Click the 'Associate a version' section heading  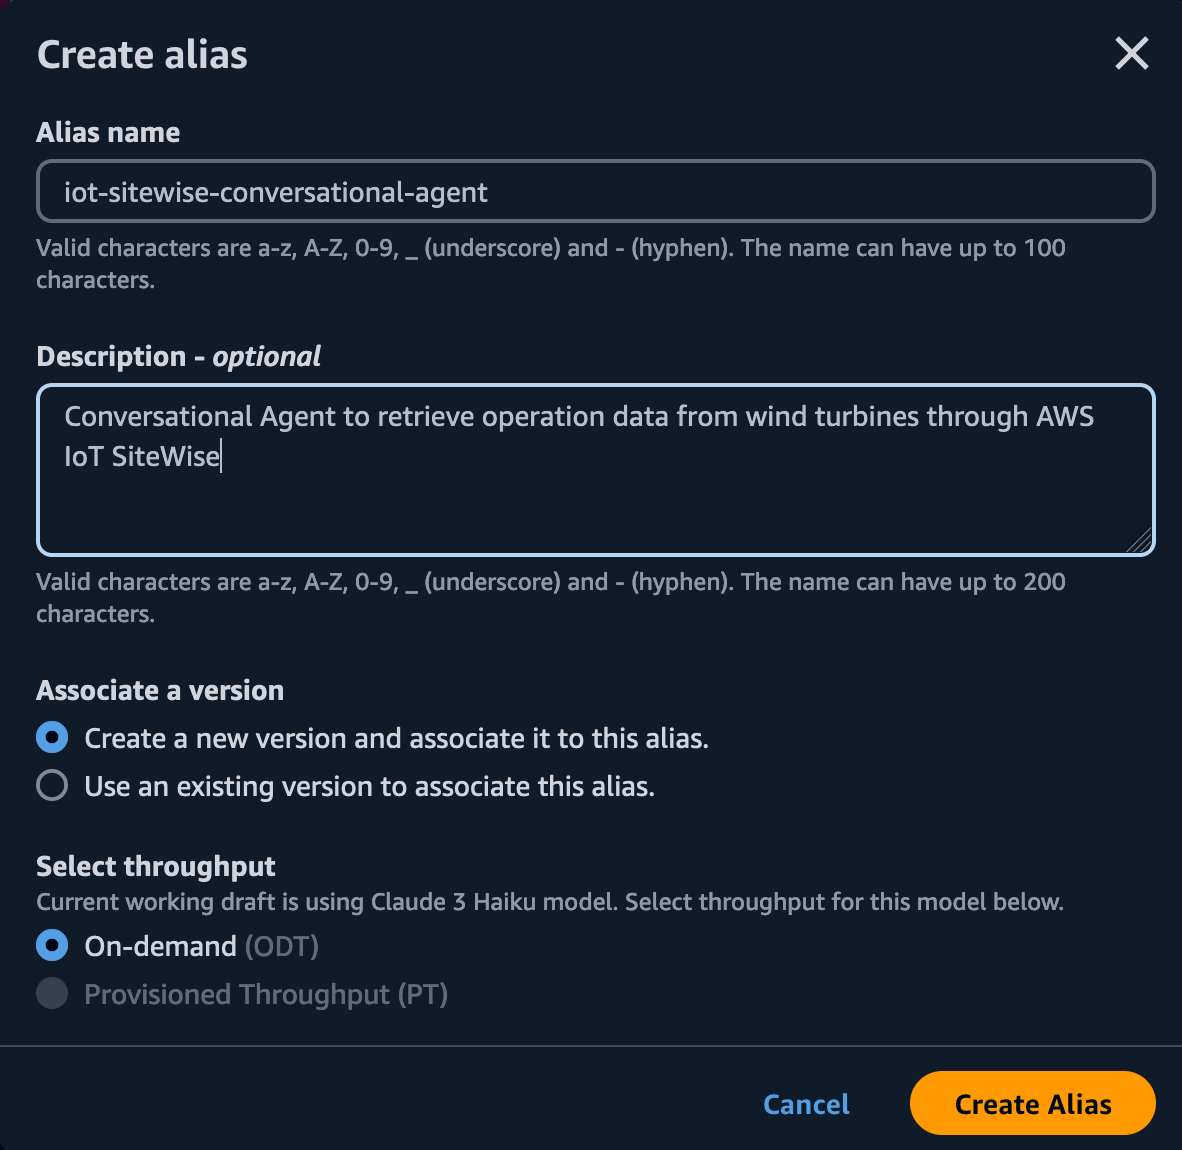(x=159, y=690)
